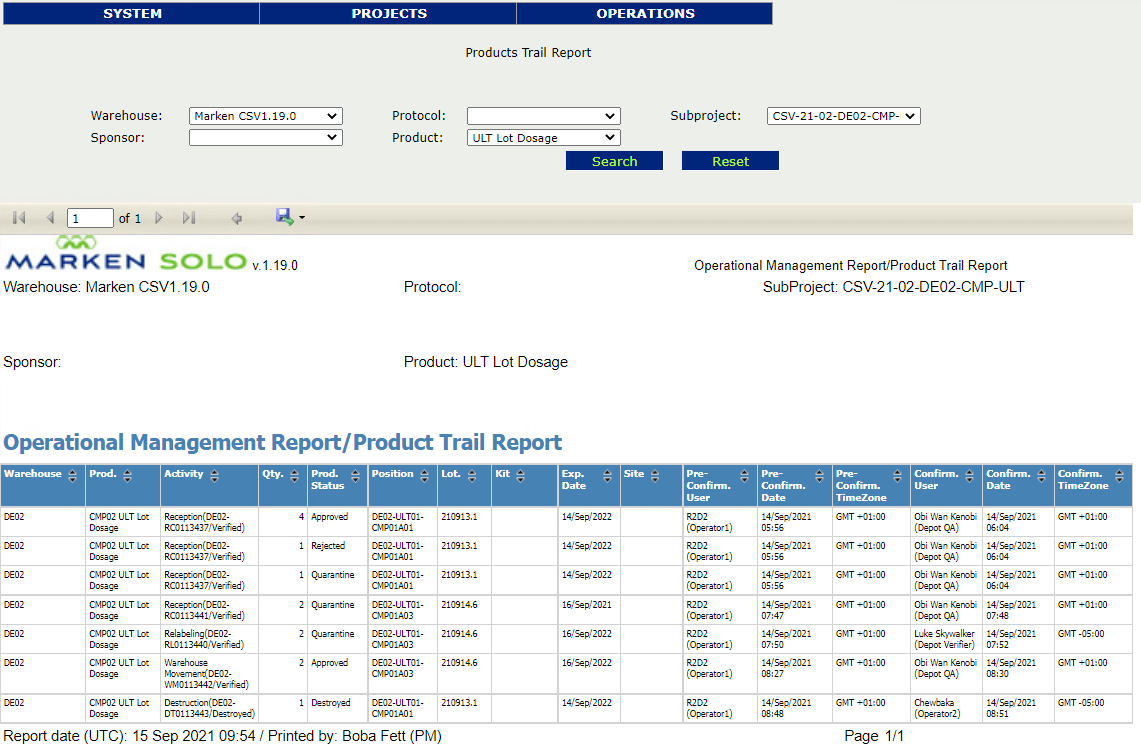
Task: Sort table by Warehouse column
Action: coord(72,476)
